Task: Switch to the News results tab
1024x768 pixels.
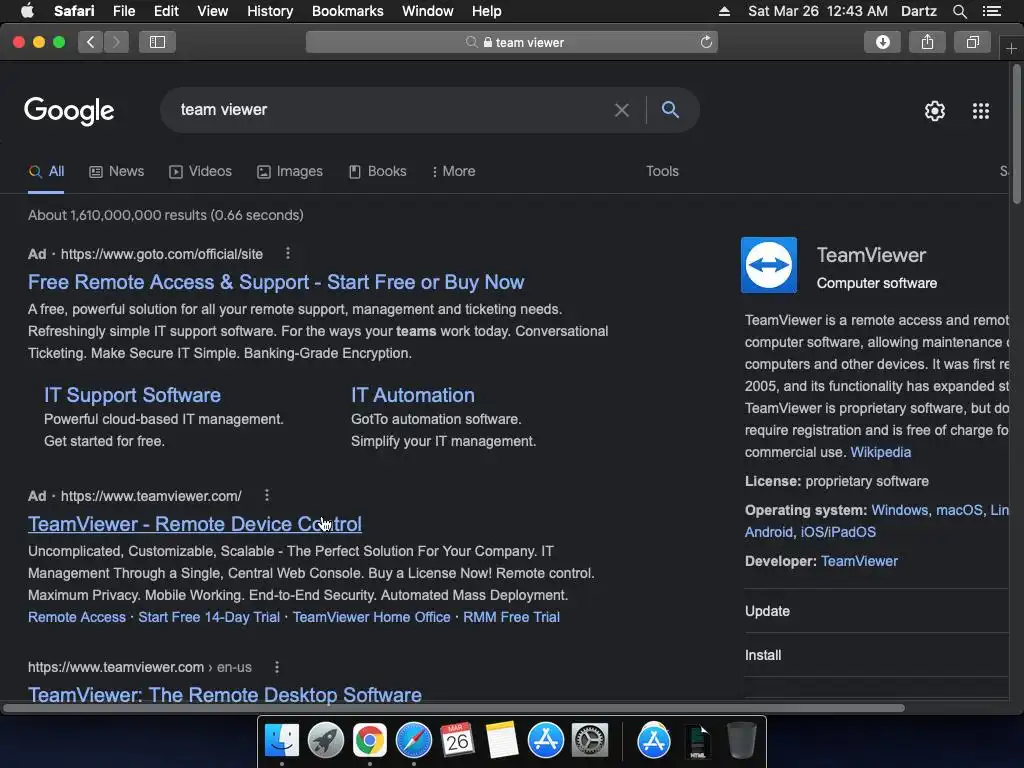Action: (117, 172)
